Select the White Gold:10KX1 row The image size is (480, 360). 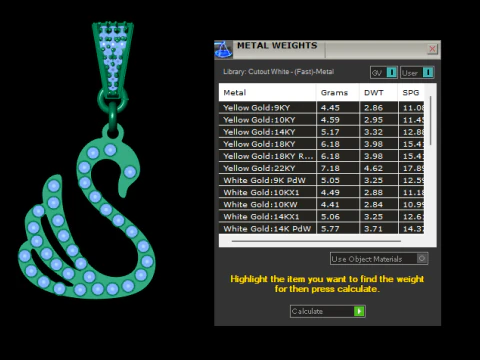(322, 192)
